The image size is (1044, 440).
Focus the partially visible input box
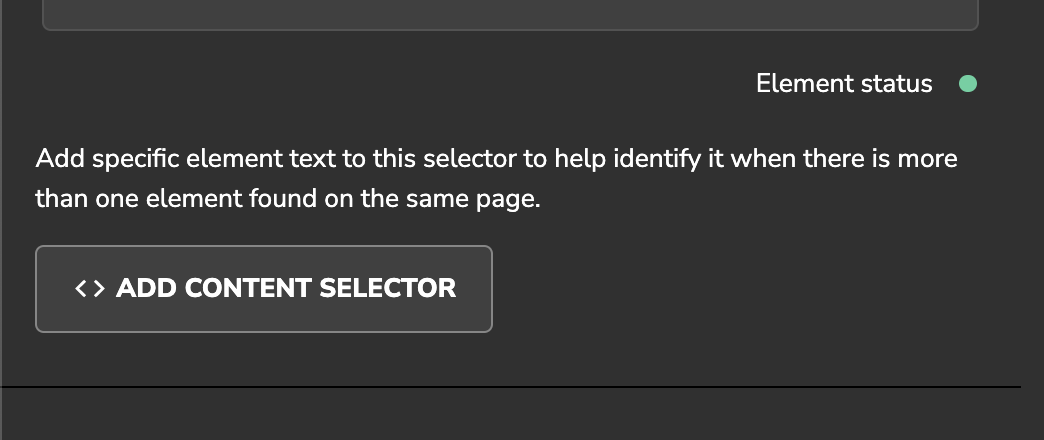click(x=510, y=14)
